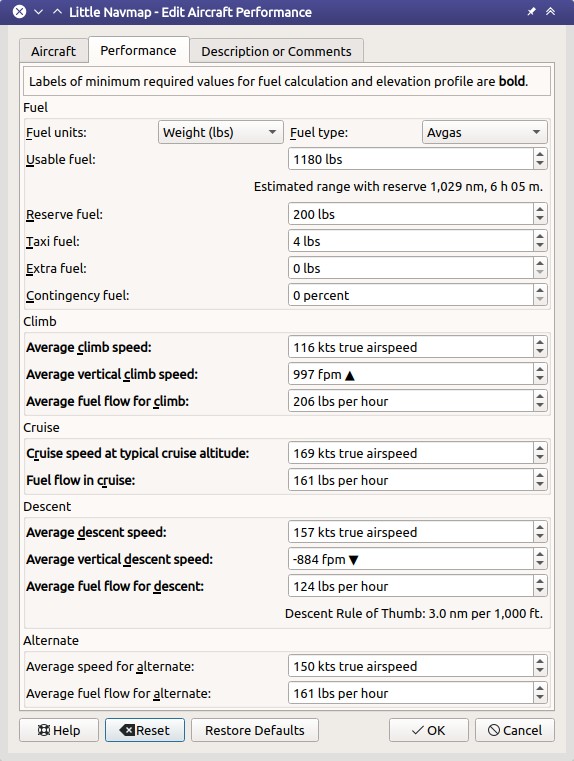Switch to the Description or Comments tab
Viewport: 574px width, 761px height.
276,51
